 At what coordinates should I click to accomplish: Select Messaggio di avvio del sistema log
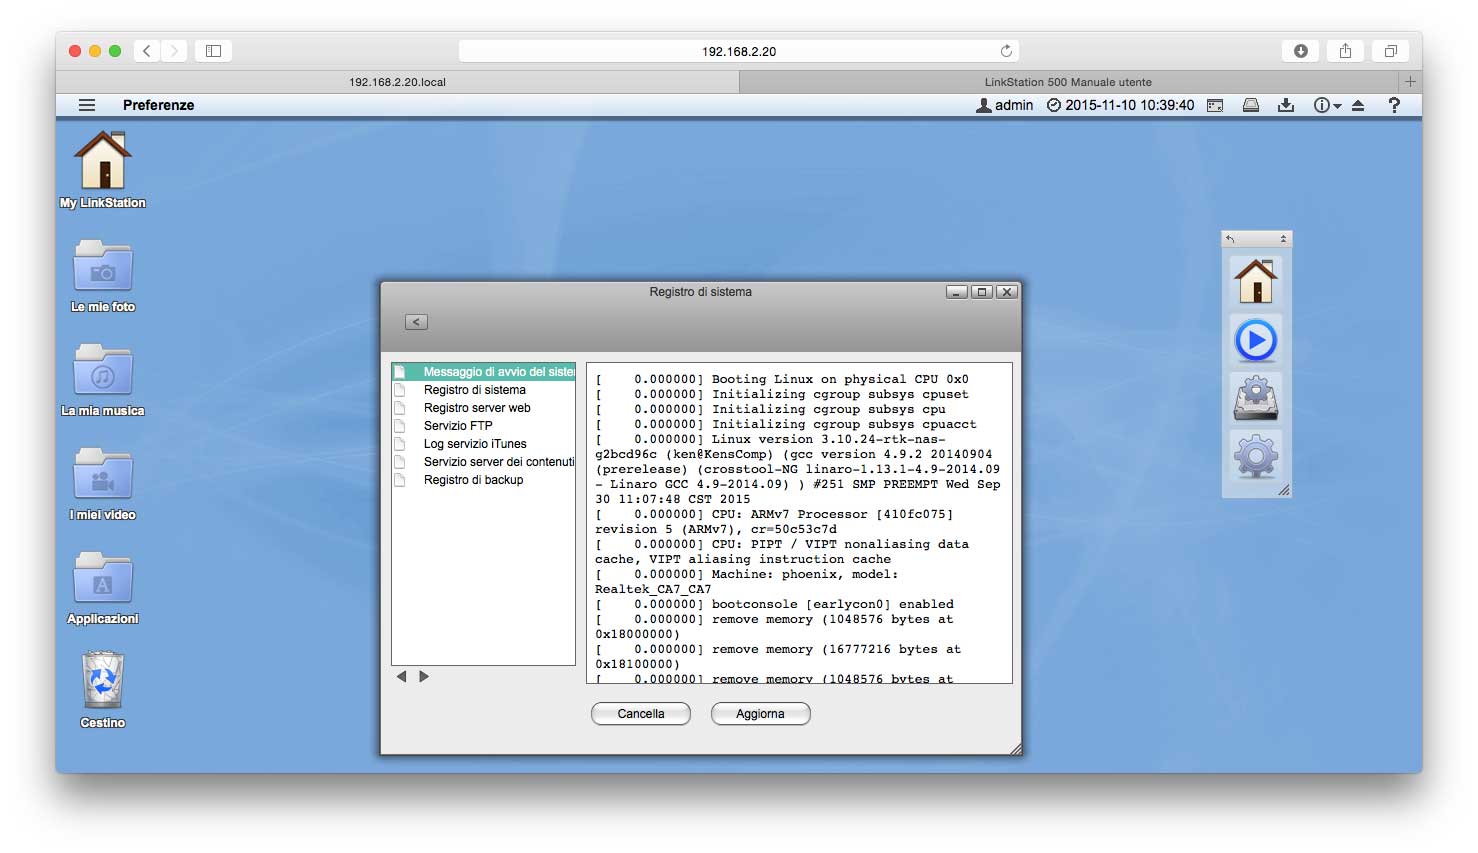484,372
